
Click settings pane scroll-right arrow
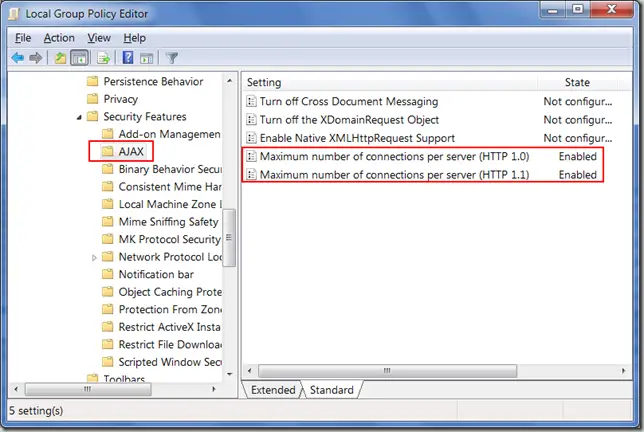[x=623, y=371]
